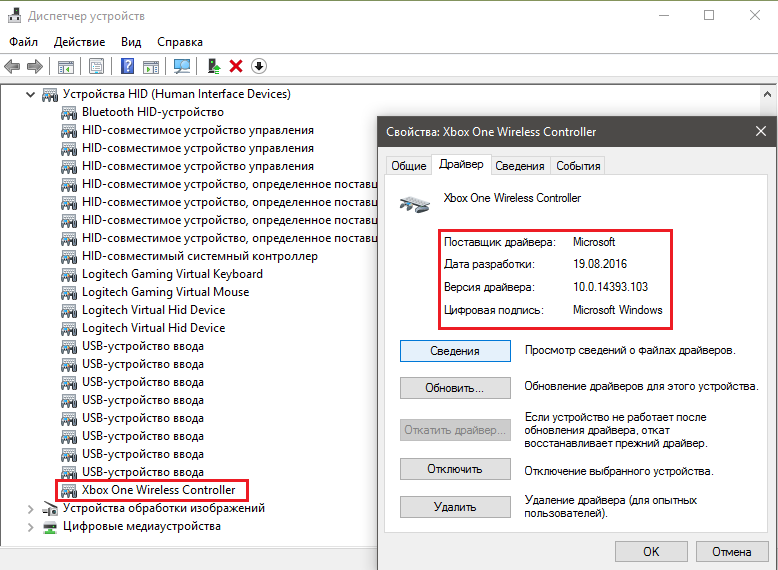This screenshot has width=778, height=570.
Task: Click the Удалить button
Action: click(x=455, y=507)
